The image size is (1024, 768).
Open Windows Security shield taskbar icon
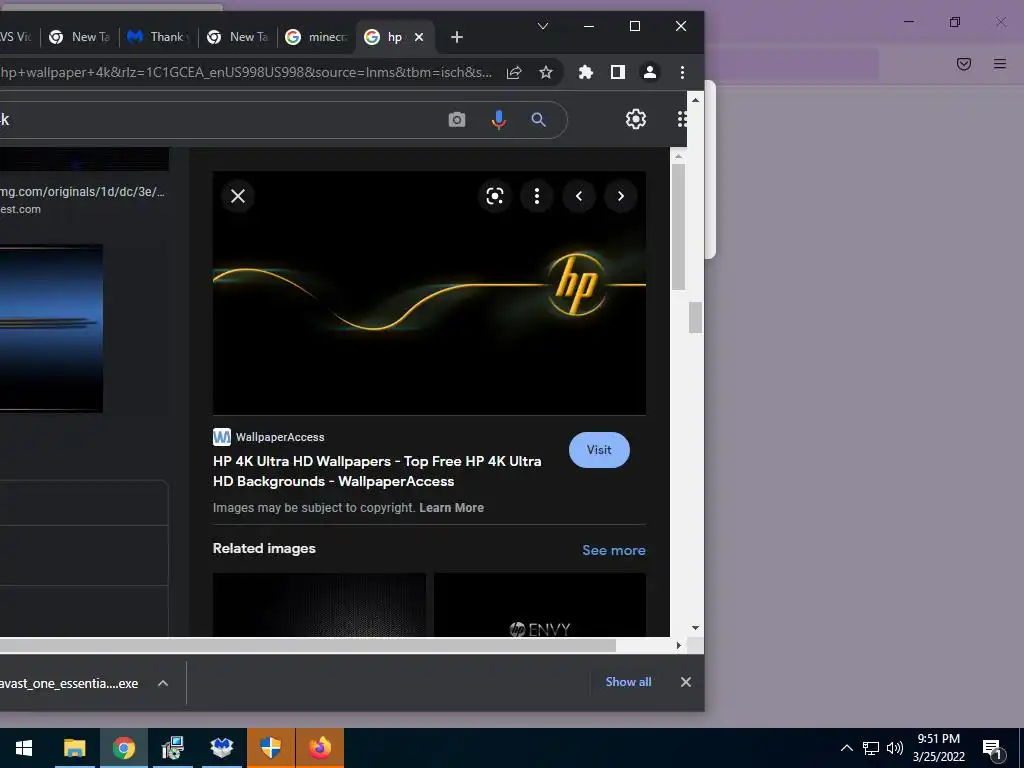coord(270,748)
